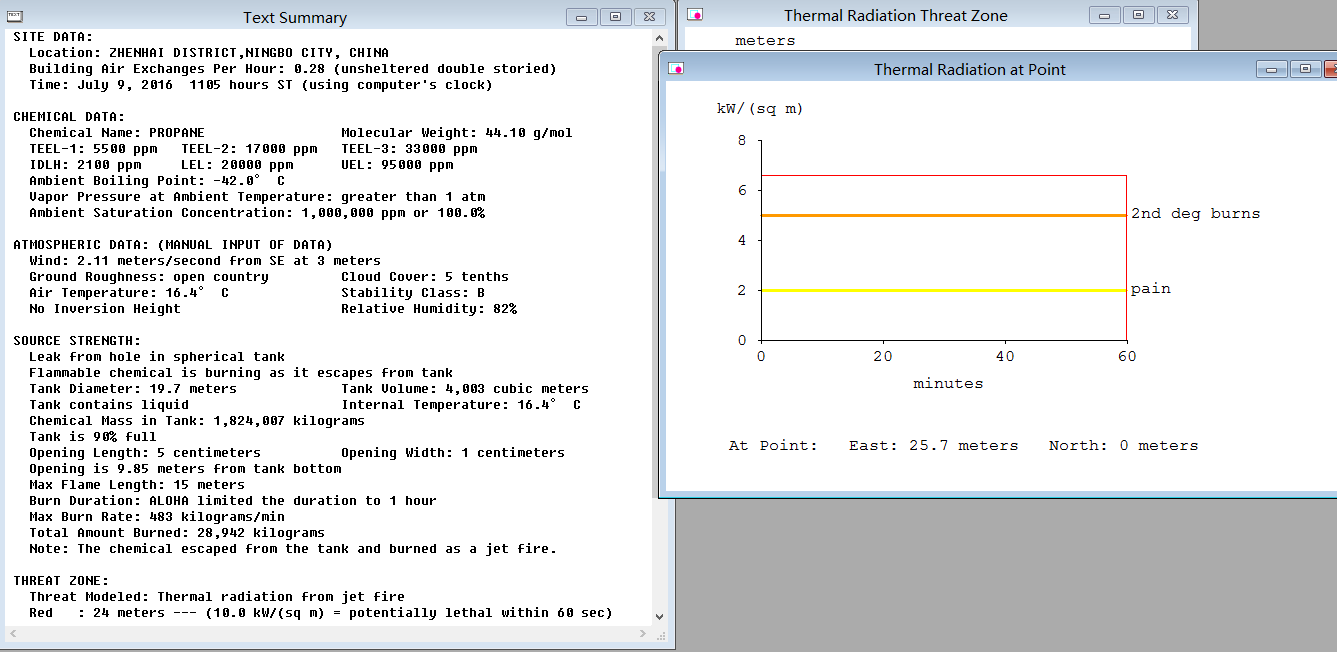The height and width of the screenshot is (652, 1337).
Task: Click the 'THREAT ZONE:' heading
Action: pyautogui.click(x=61, y=581)
